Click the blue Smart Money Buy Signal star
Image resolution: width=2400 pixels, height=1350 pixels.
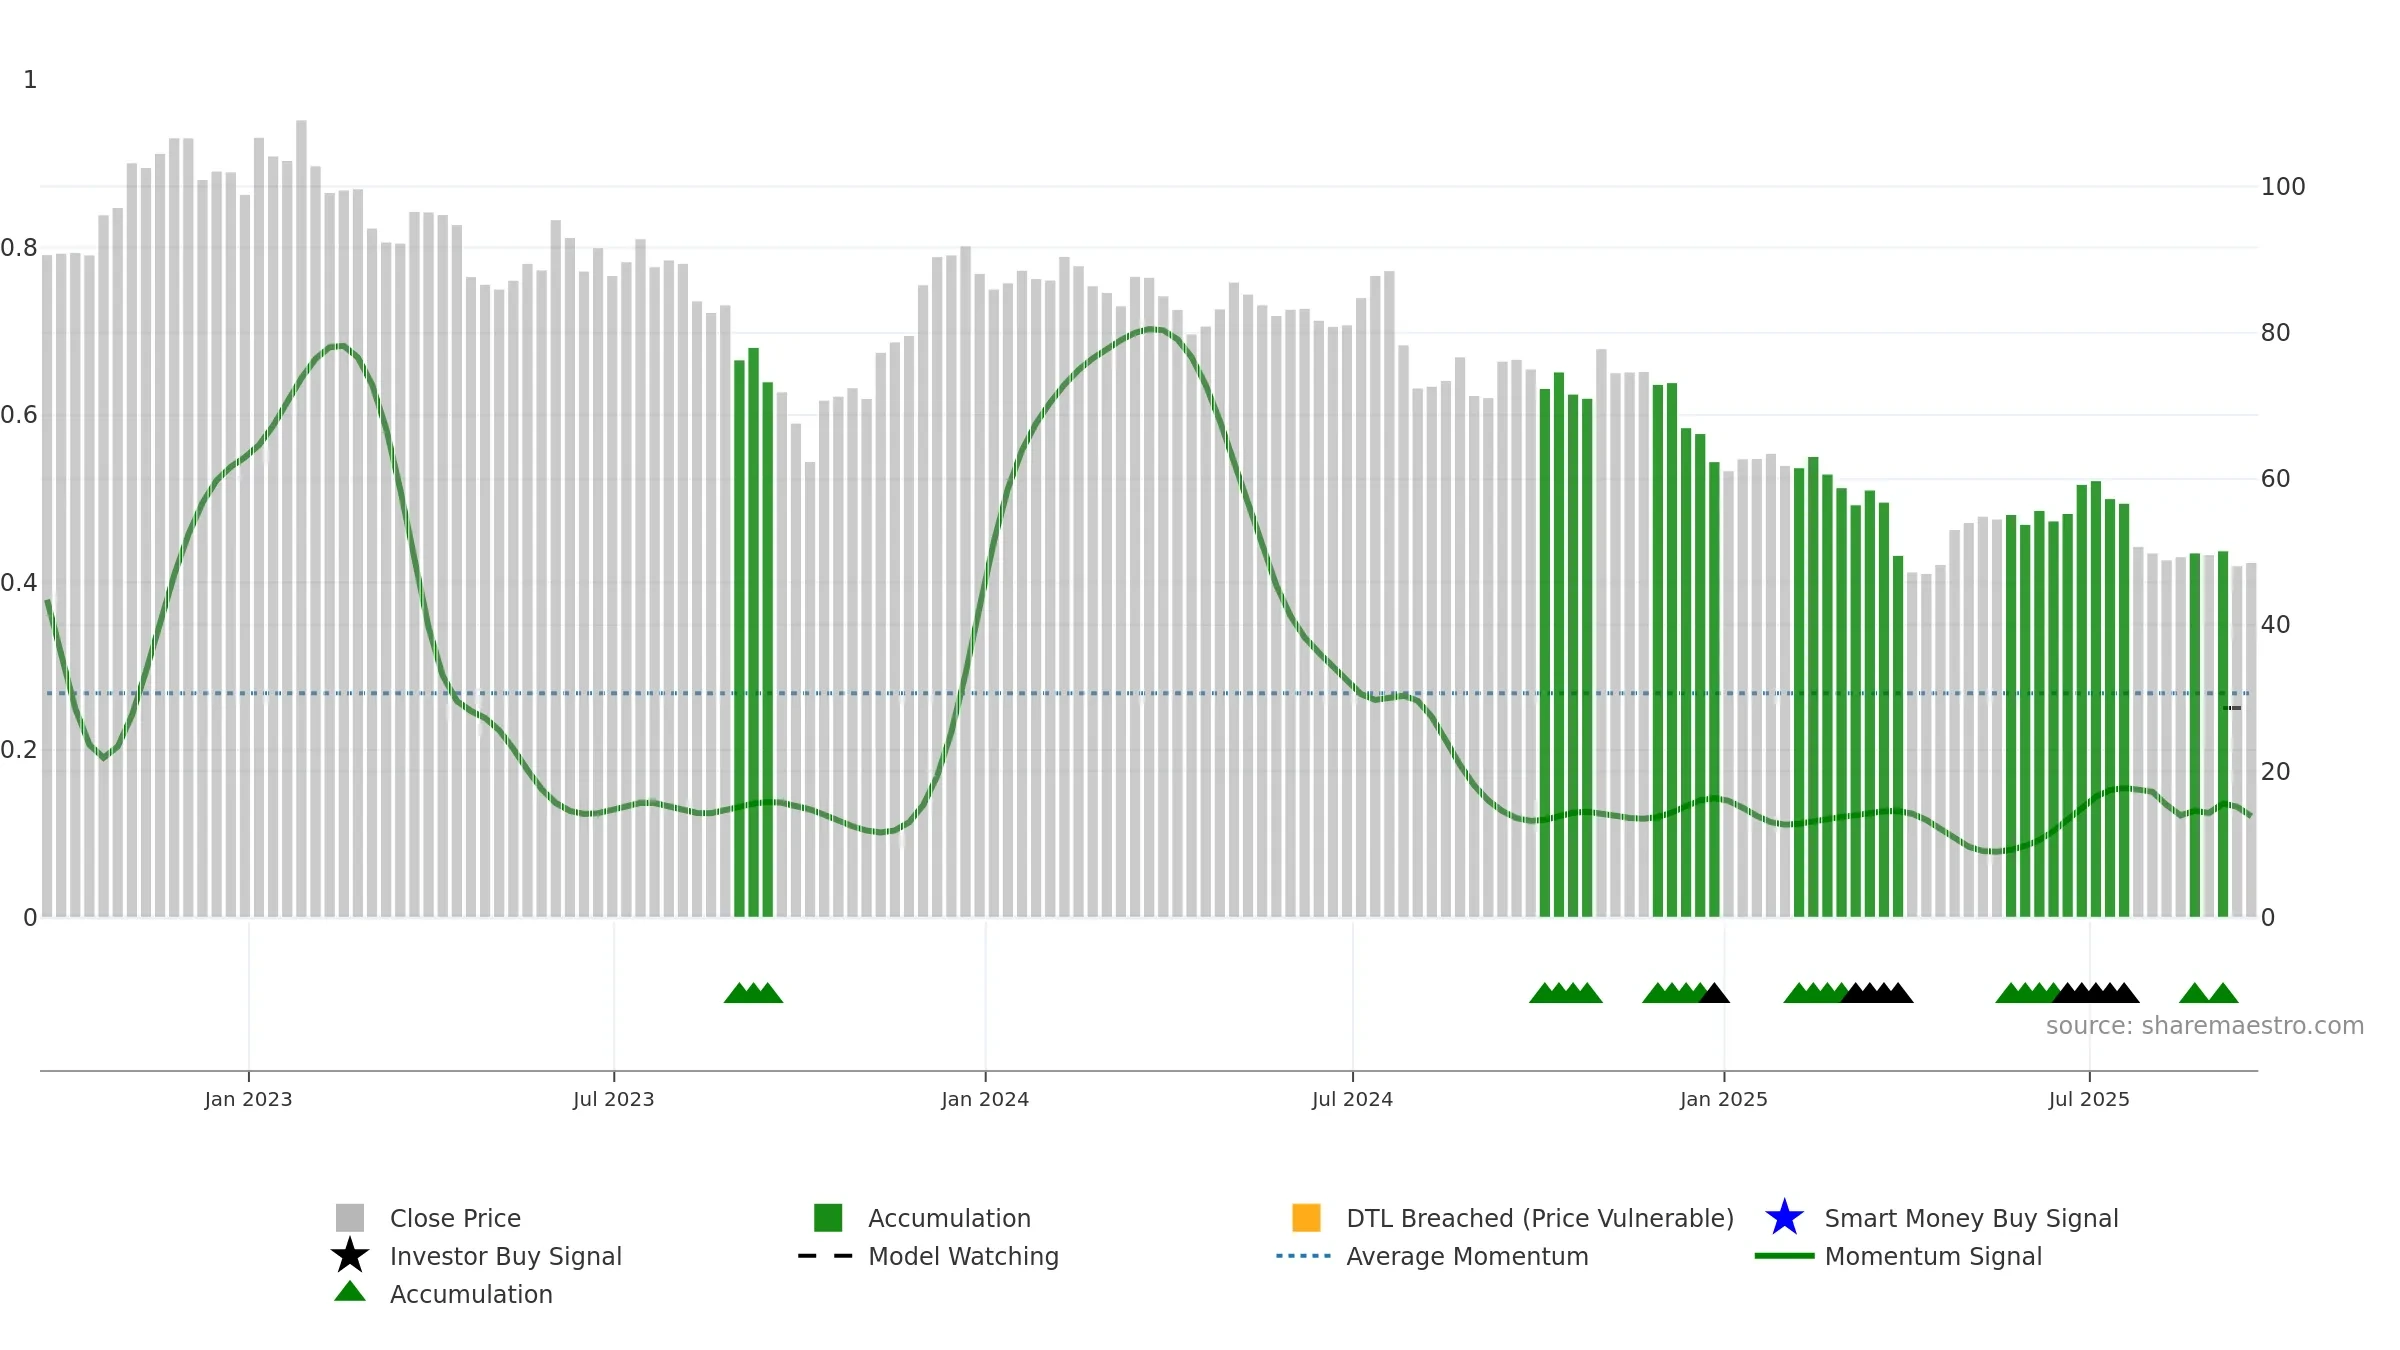(1784, 1218)
